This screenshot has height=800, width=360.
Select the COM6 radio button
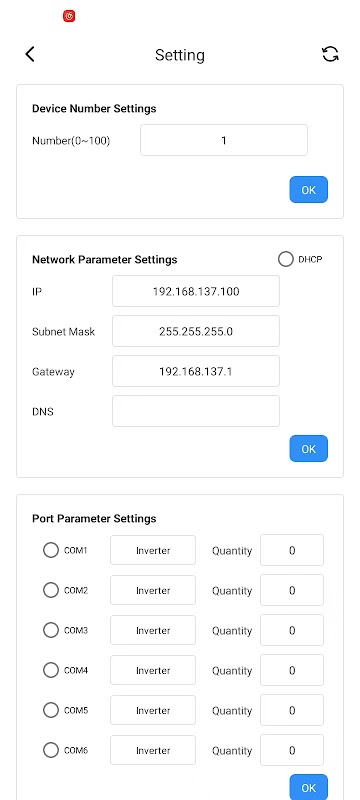click(x=50, y=750)
